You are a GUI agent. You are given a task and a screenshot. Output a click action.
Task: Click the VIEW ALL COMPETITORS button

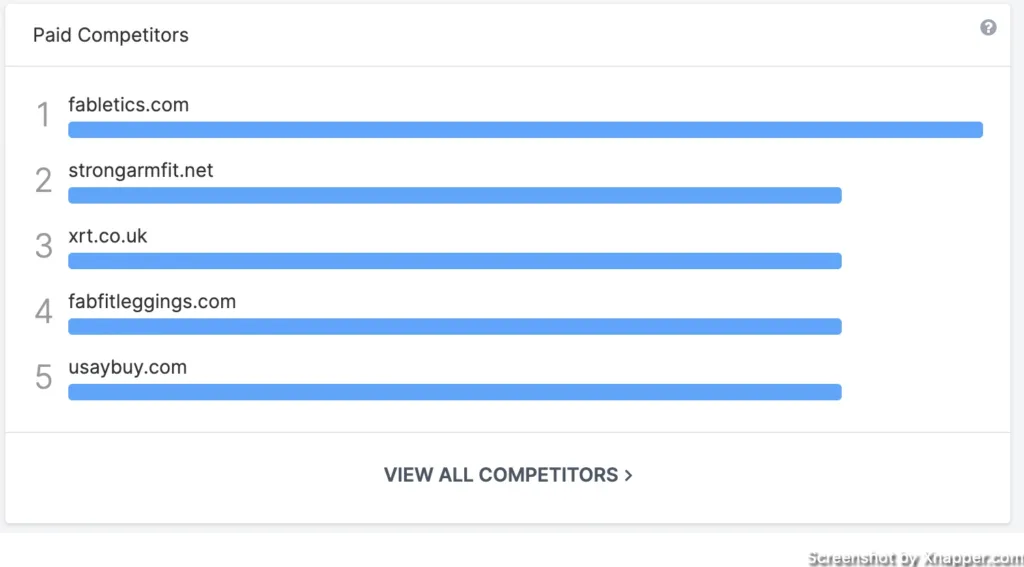[507, 475]
